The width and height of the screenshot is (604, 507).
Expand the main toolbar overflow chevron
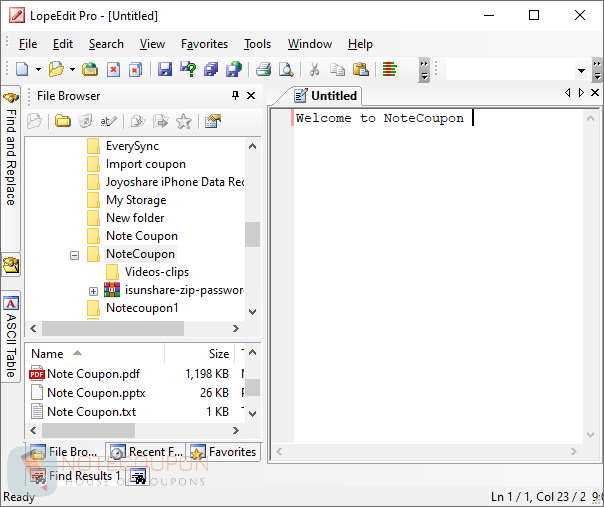point(424,70)
